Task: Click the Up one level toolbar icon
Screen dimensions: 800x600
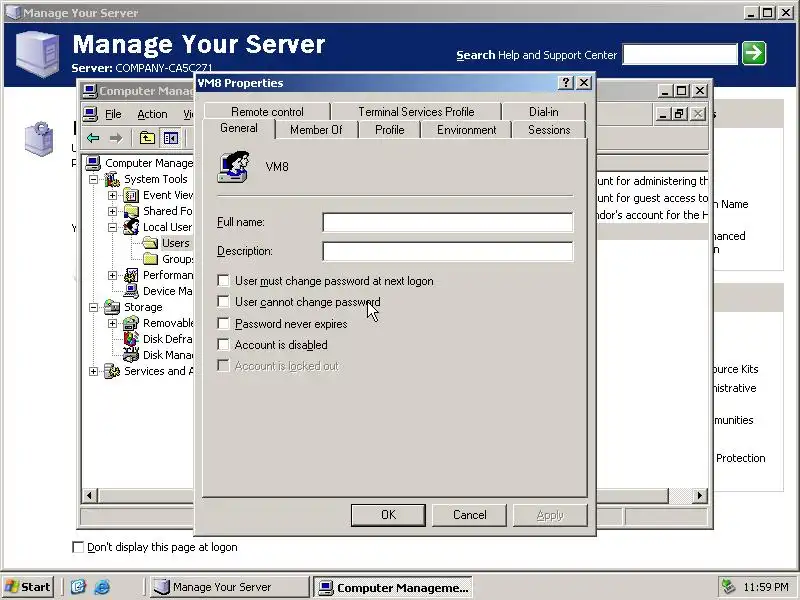Action: 147,138
